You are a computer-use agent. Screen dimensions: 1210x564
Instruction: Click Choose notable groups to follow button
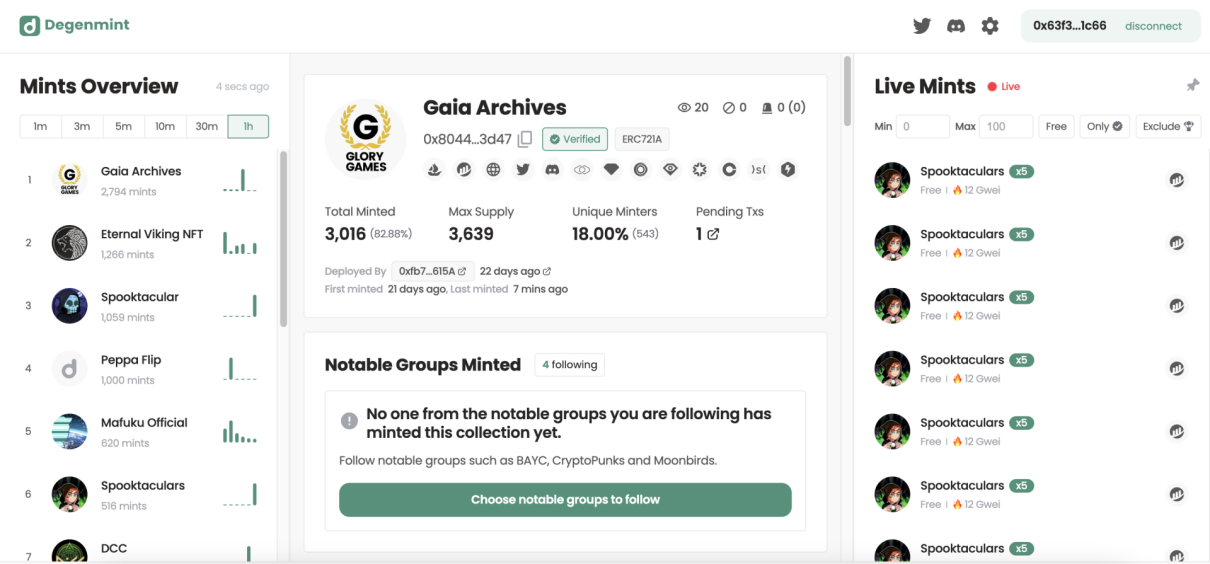[565, 500]
